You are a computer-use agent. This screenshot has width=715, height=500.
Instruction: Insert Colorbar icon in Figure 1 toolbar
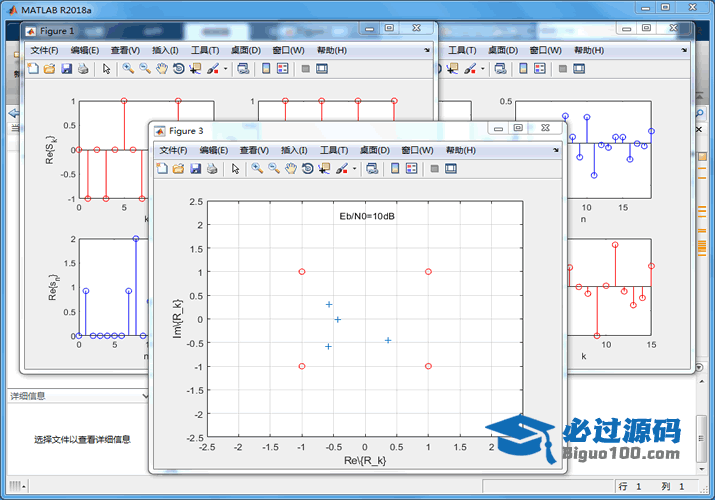pyautogui.click(x=266, y=69)
